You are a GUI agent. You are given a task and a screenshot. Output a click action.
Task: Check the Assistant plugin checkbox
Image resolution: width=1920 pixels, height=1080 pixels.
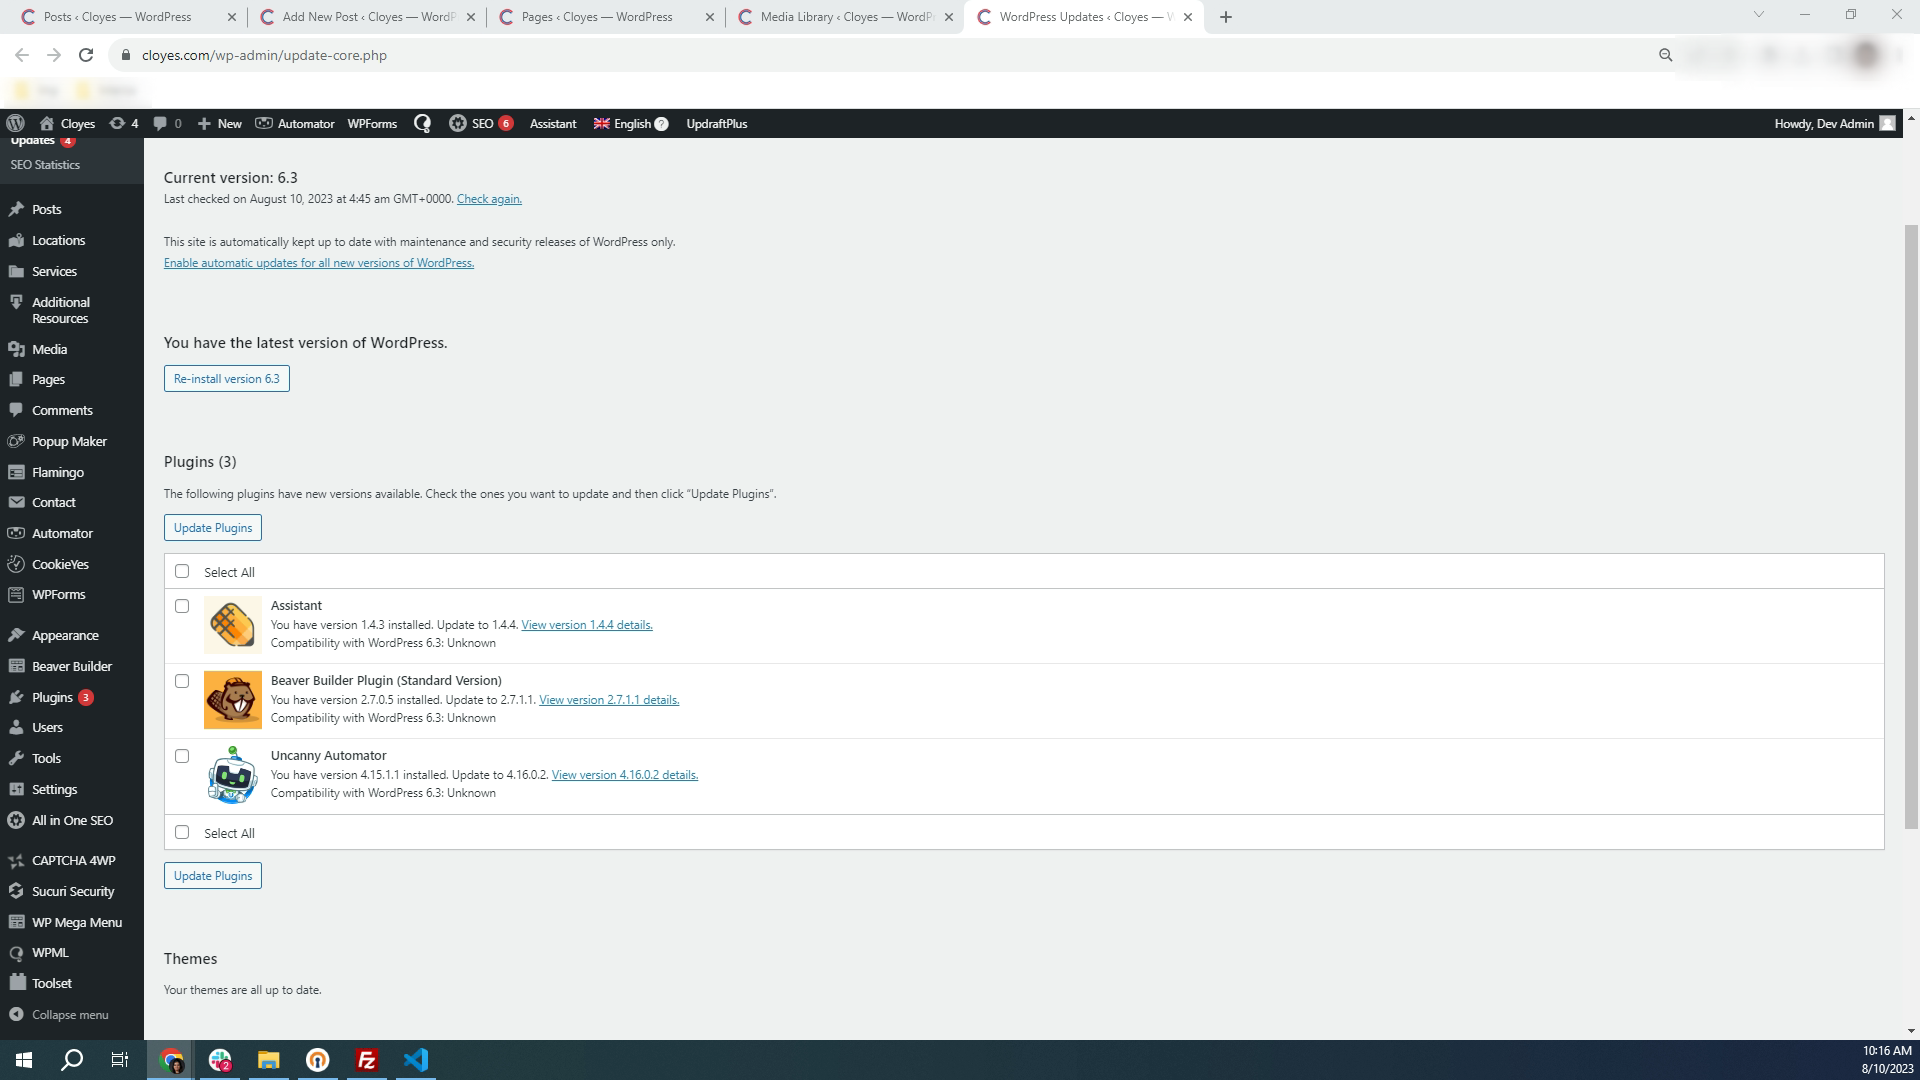pyautogui.click(x=182, y=606)
